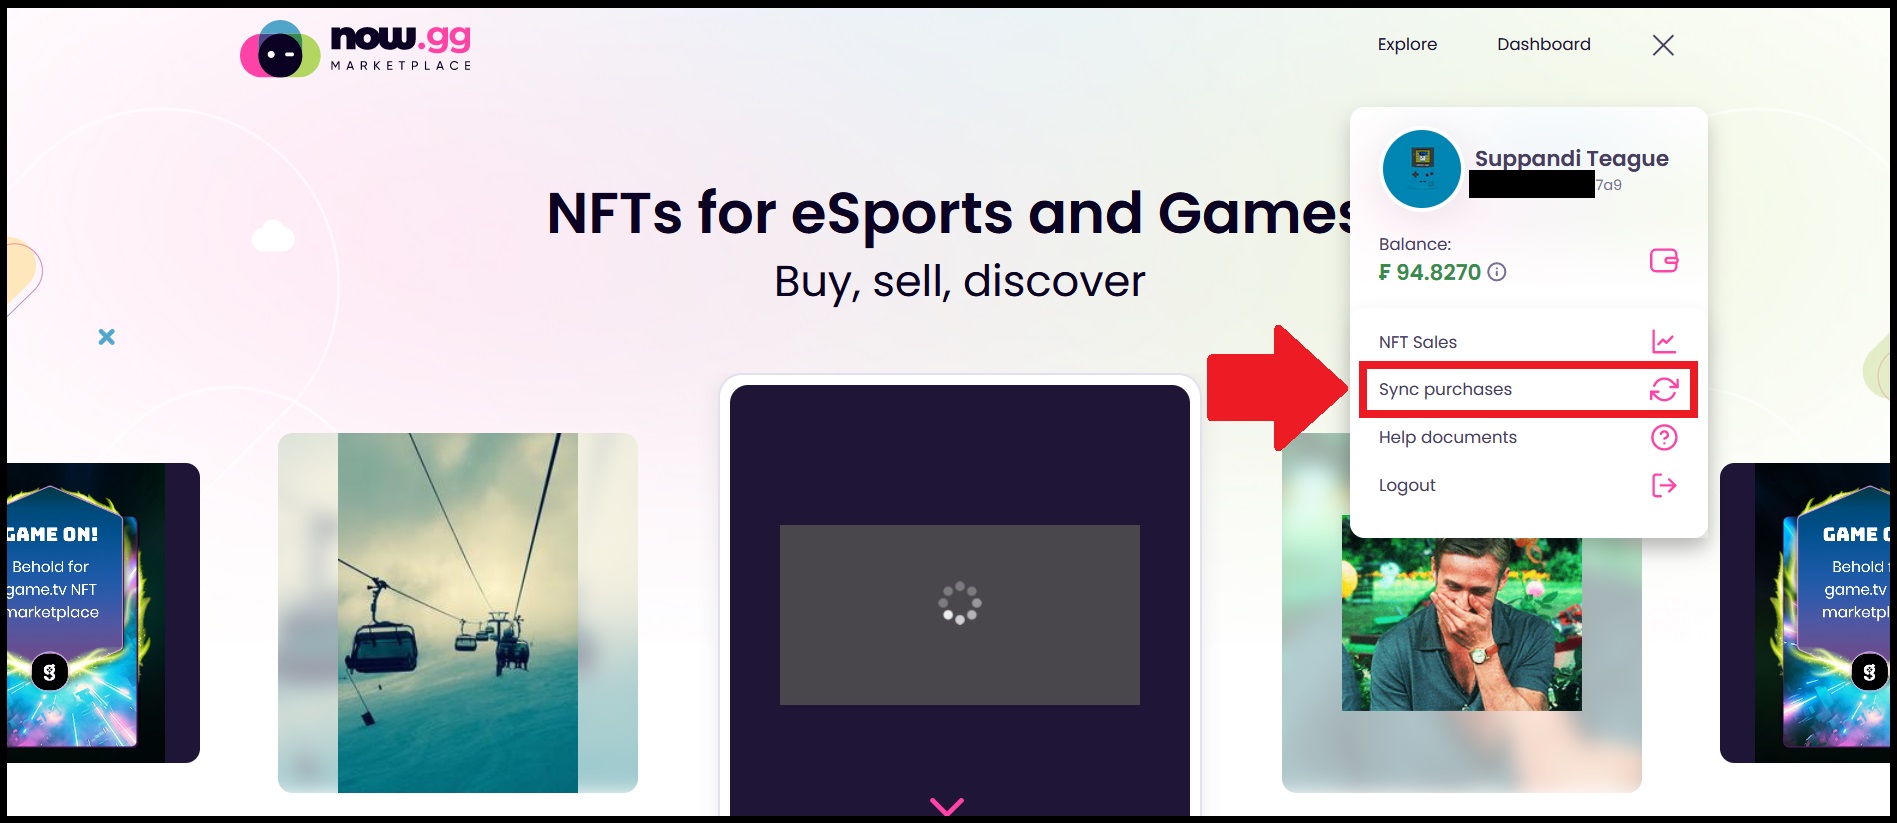This screenshot has width=1897, height=823.
Task: Click the Help documents question mark icon
Action: coord(1664,437)
